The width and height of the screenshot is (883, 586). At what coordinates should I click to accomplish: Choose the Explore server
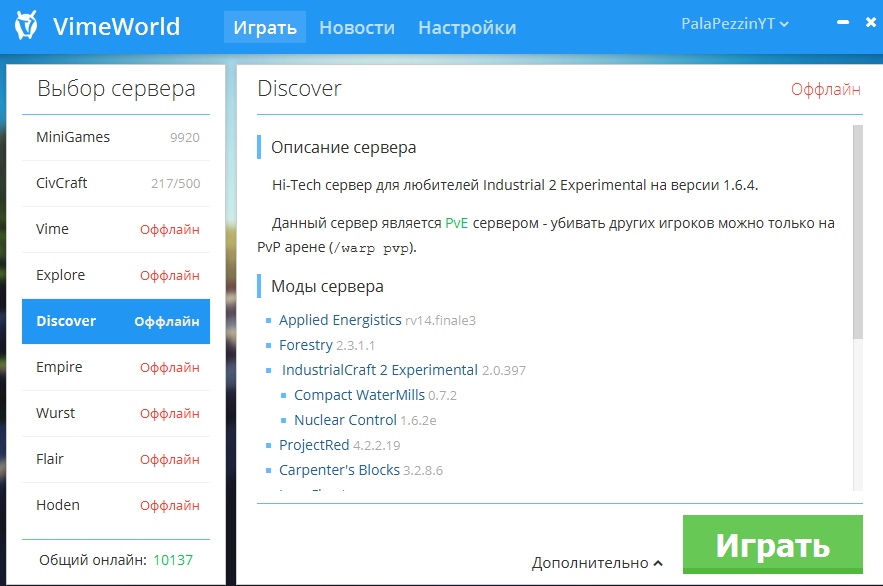click(116, 275)
